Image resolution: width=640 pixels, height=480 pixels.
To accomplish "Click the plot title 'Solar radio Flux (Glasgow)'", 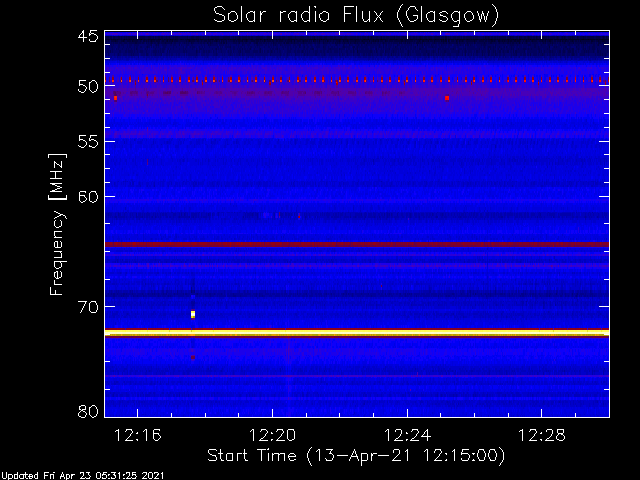I will point(356,15).
